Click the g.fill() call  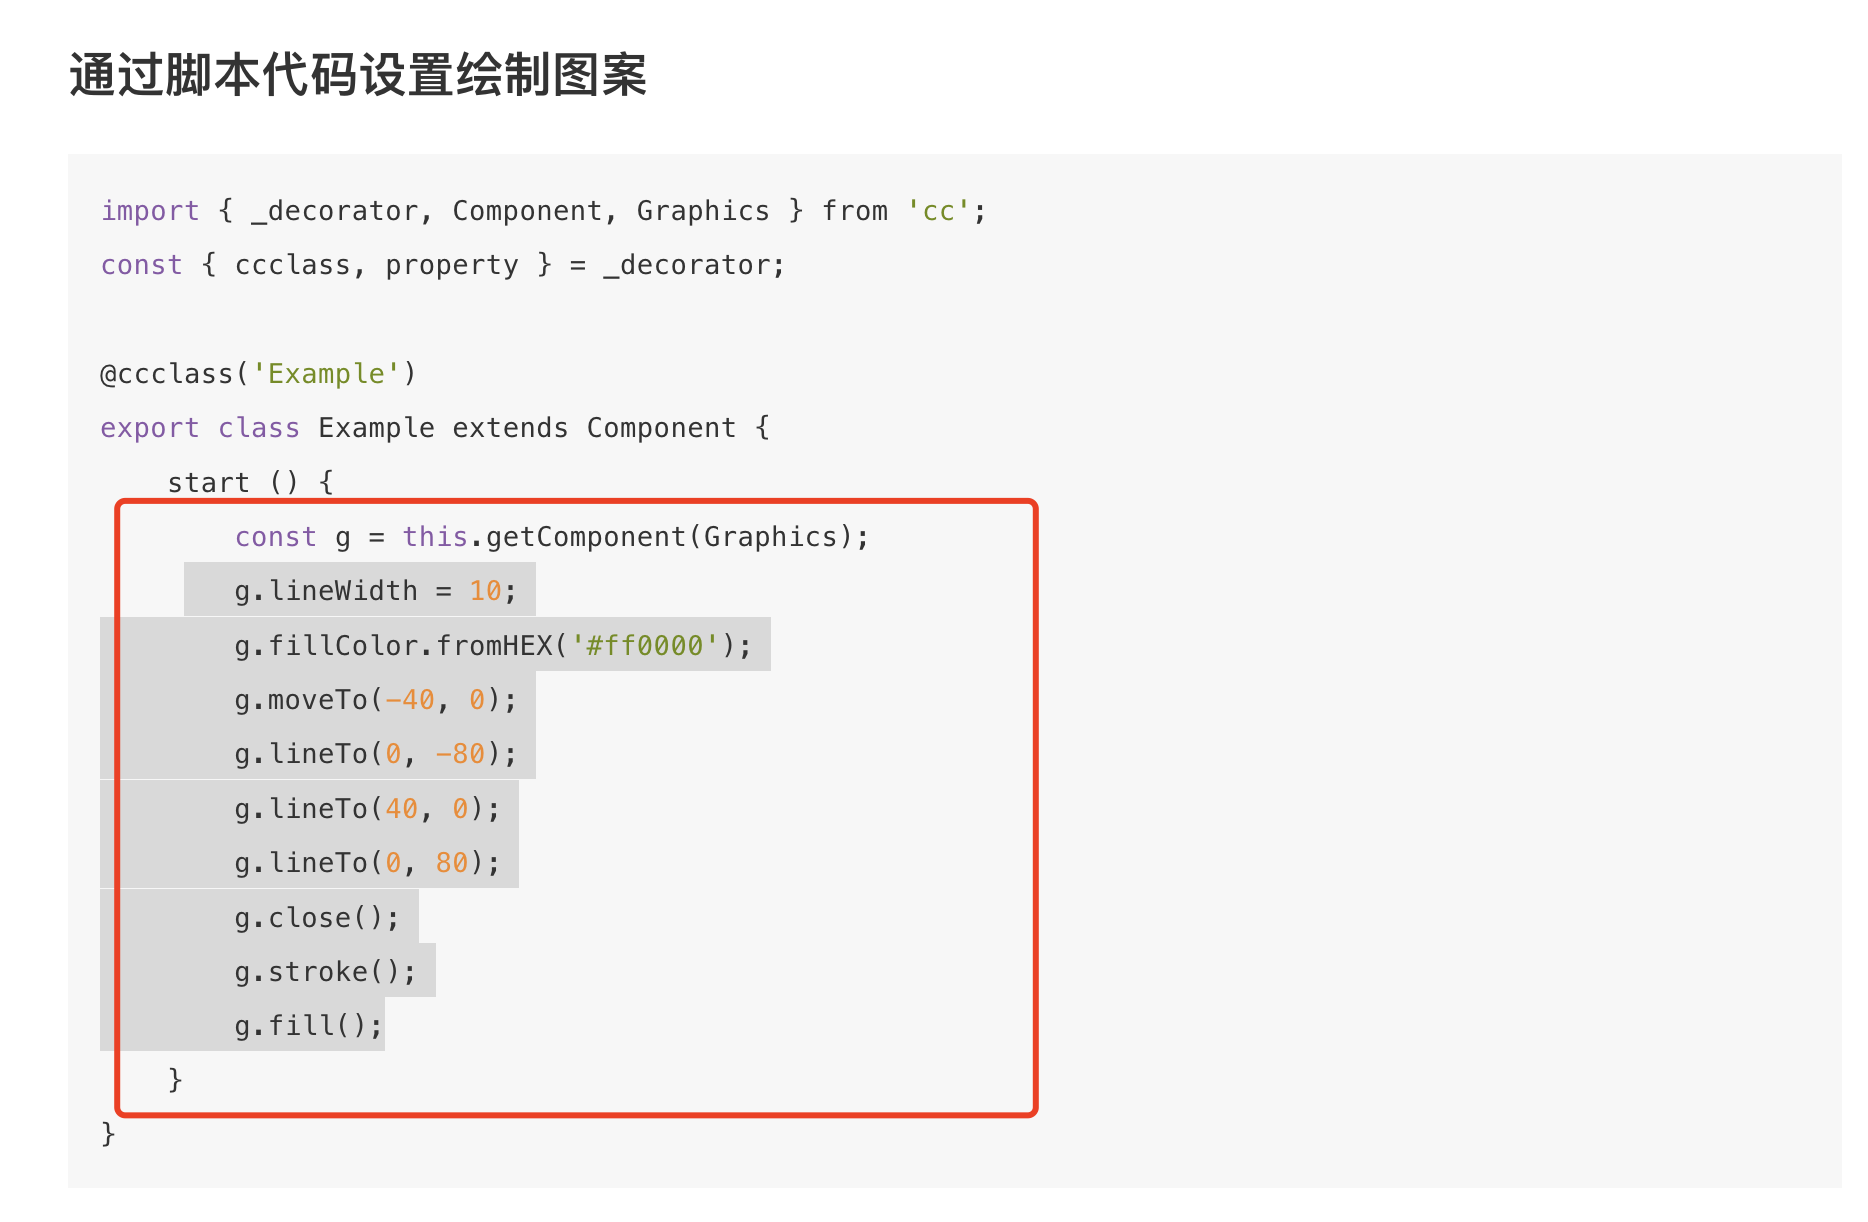(x=308, y=1026)
